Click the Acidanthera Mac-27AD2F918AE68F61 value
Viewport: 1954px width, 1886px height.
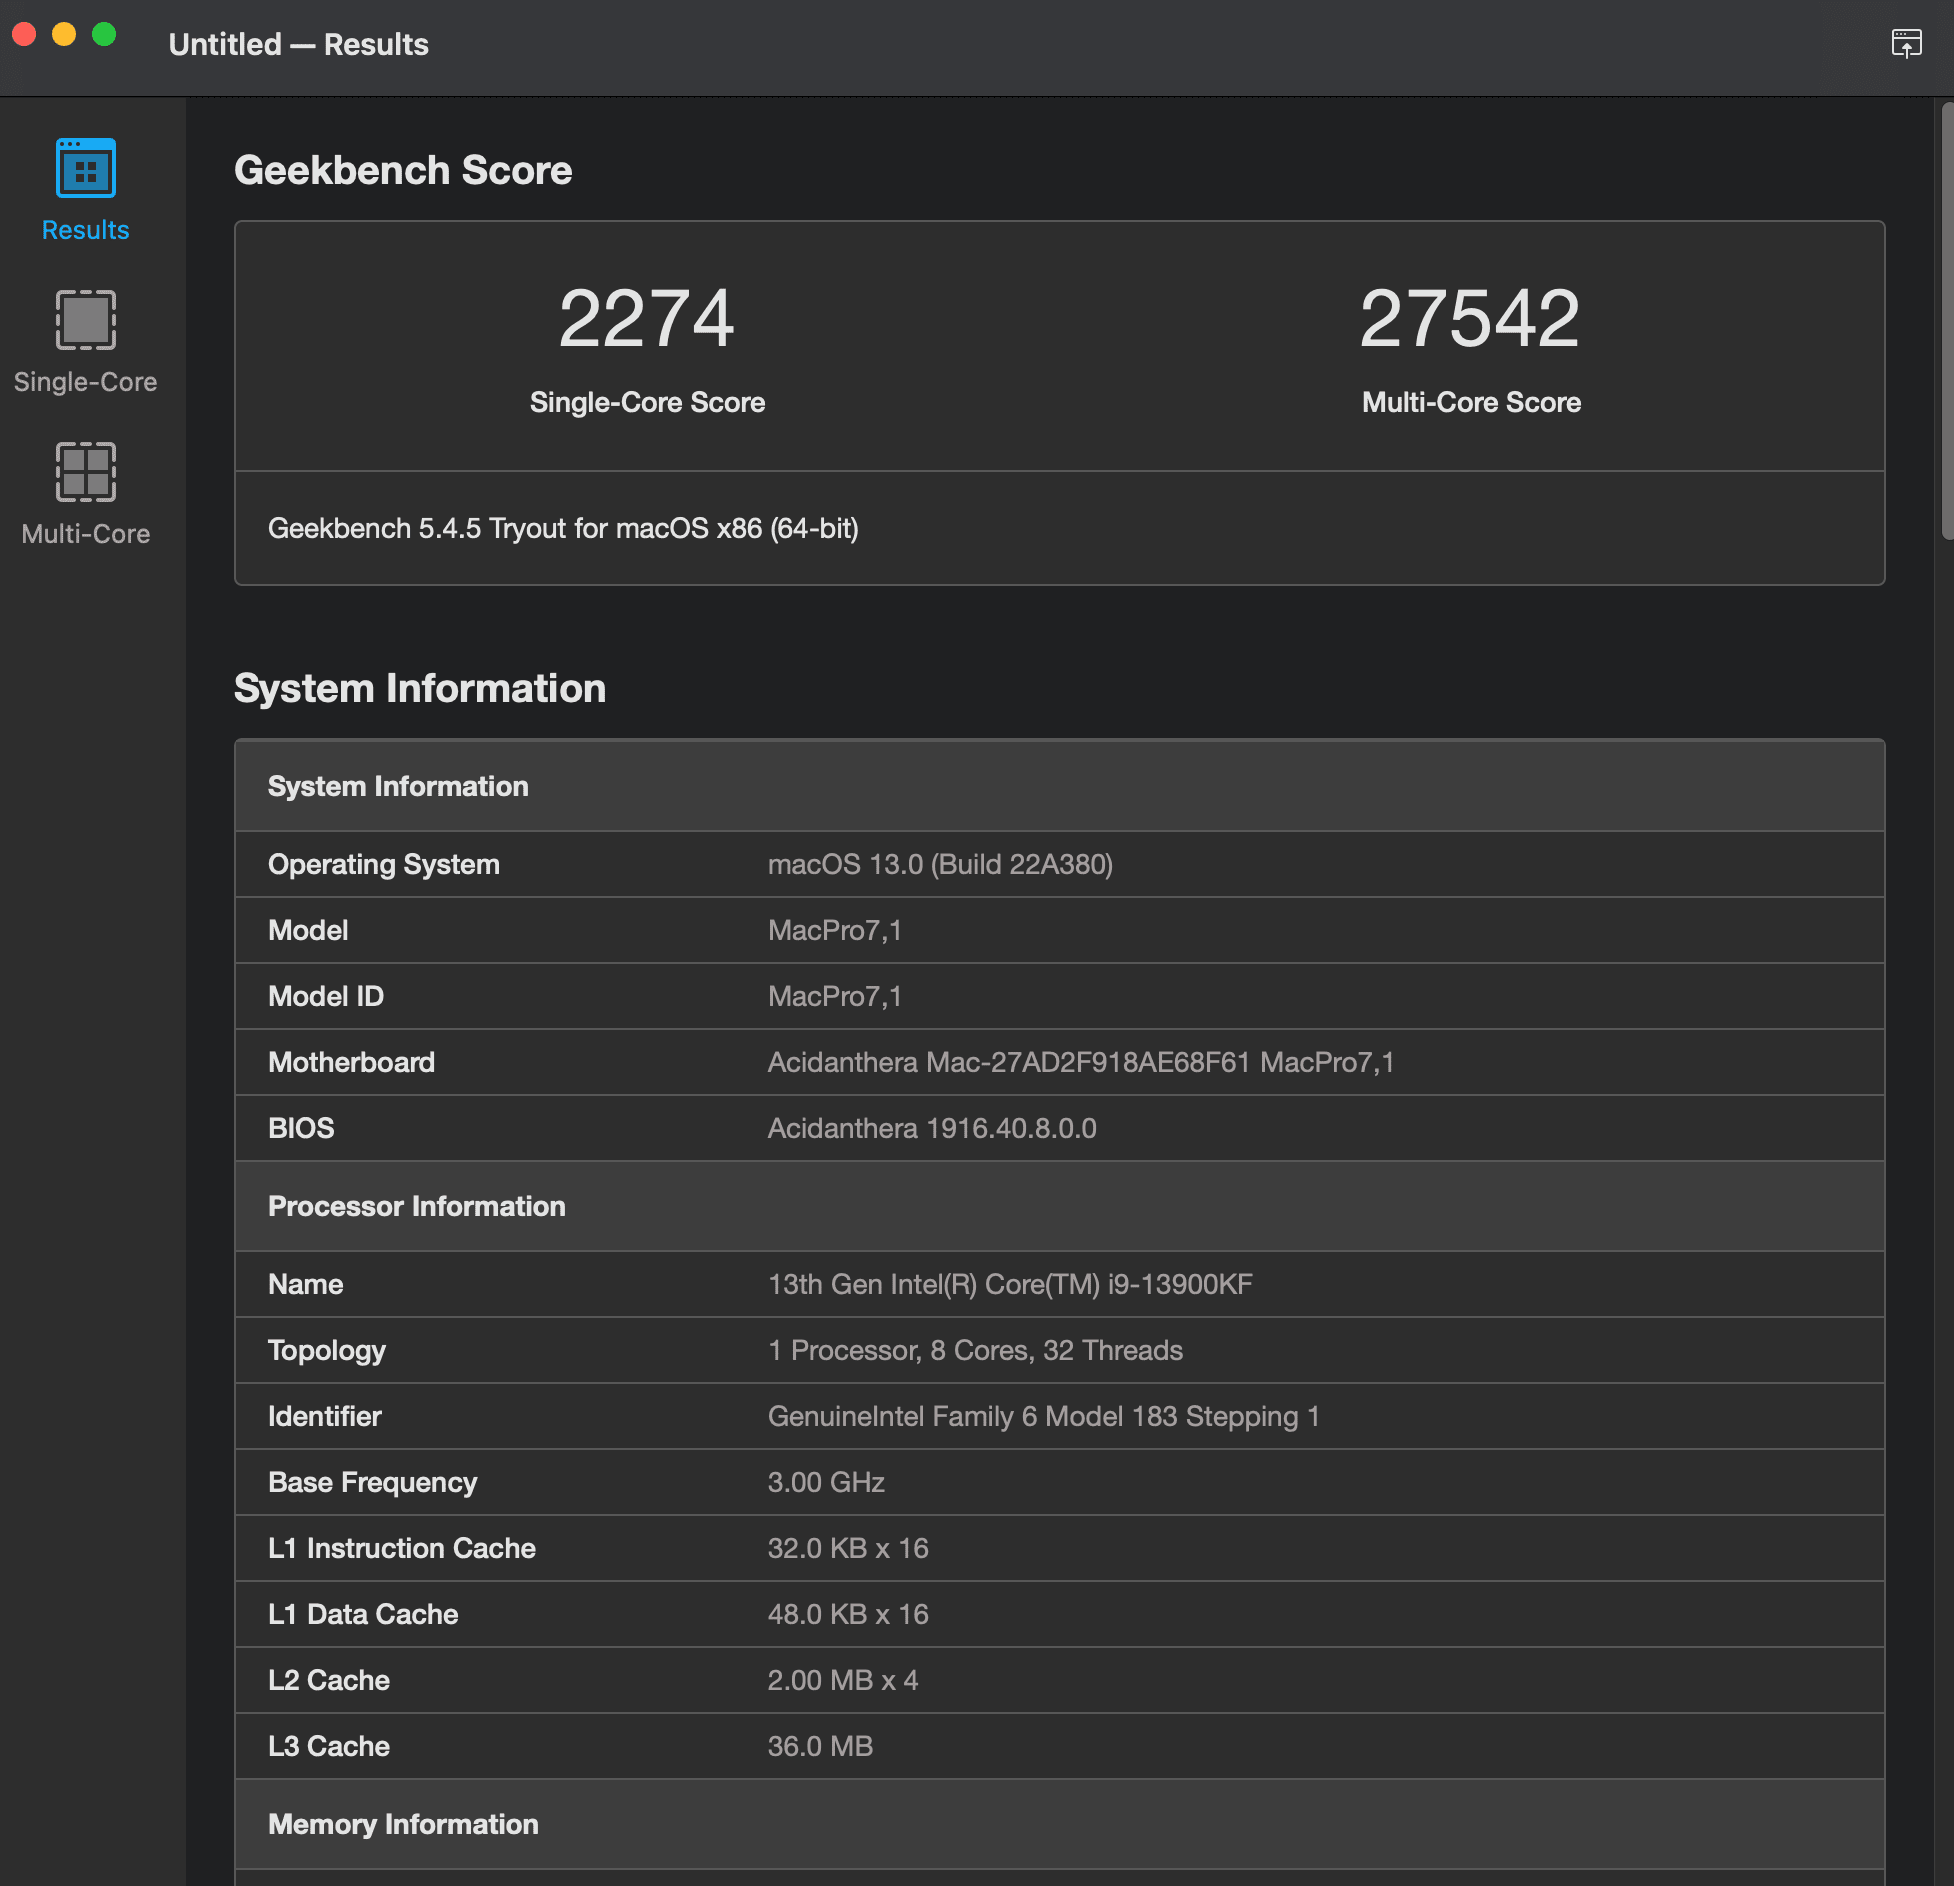[x=1081, y=1062]
